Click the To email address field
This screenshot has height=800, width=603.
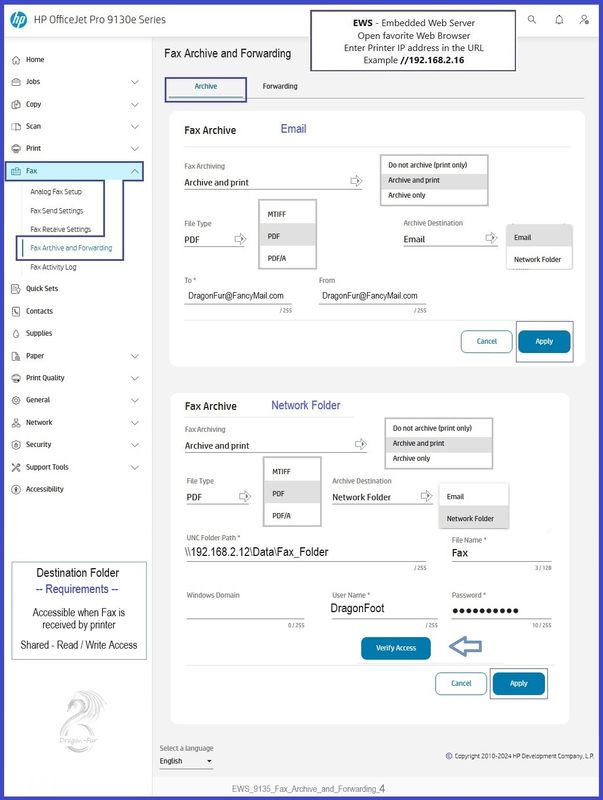[238, 295]
